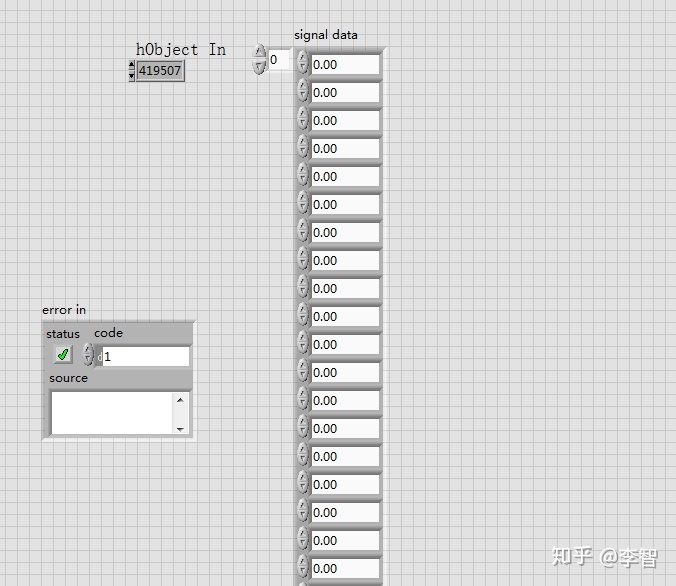Increment the hObject In value with up arrow
This screenshot has width=676, height=586.
click(132, 66)
